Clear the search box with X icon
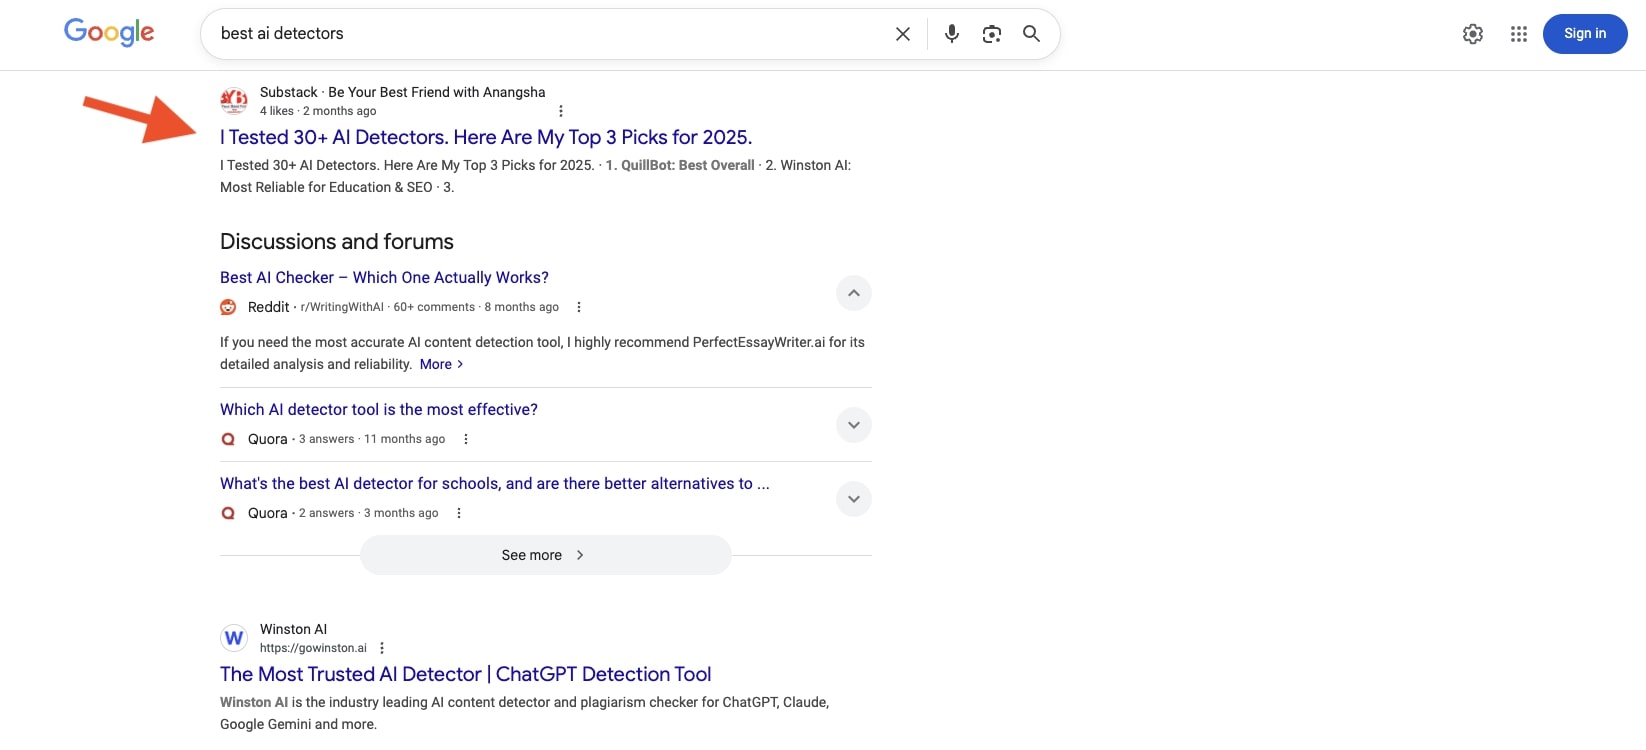The height and width of the screenshot is (750, 1646). click(x=903, y=34)
